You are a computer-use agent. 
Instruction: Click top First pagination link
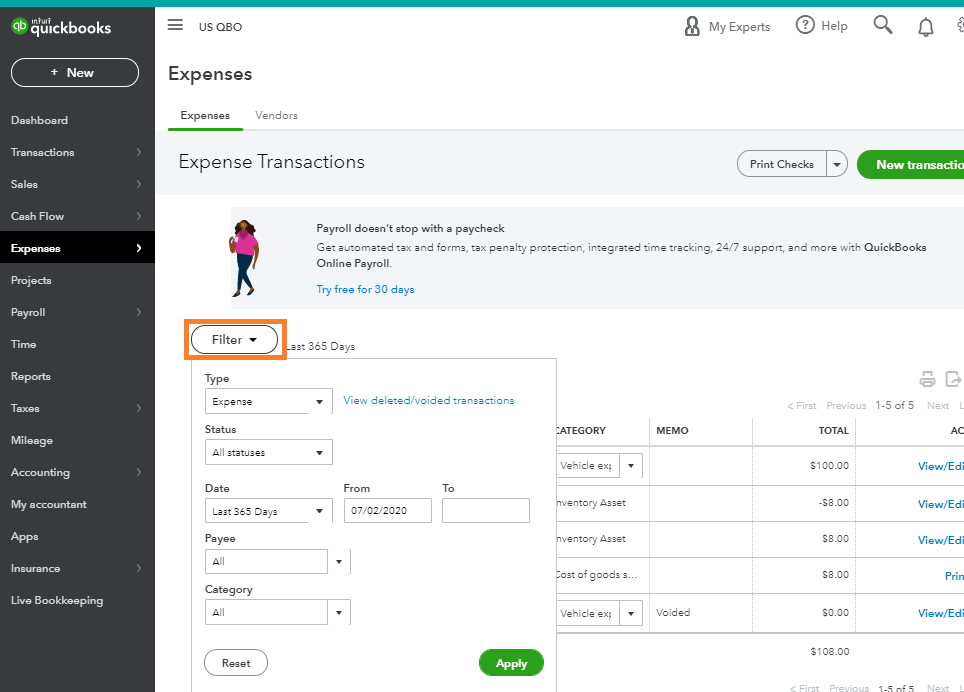802,406
